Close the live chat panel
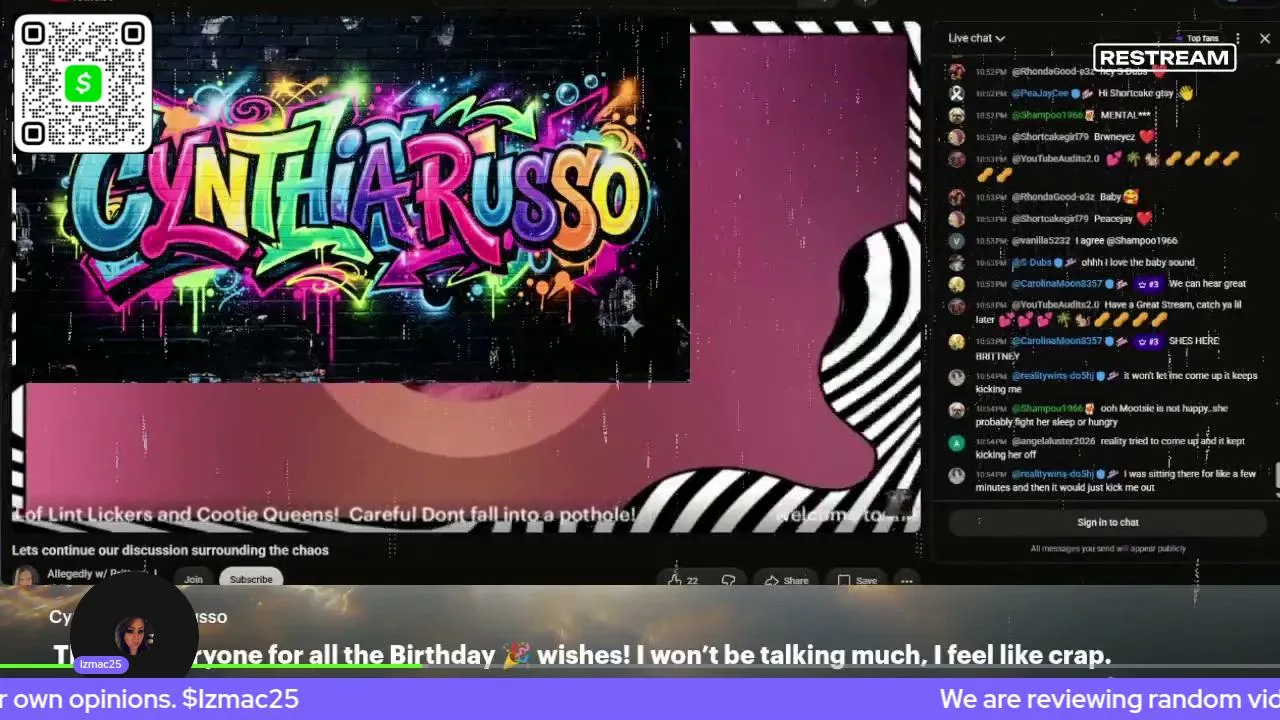 [1265, 38]
